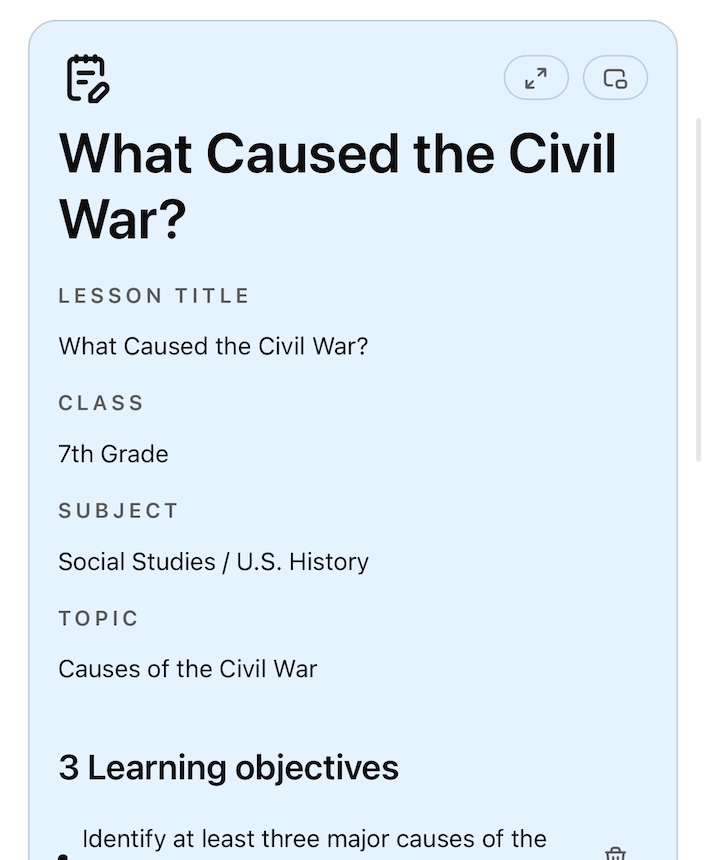Click the TOPIC label

coord(98,618)
